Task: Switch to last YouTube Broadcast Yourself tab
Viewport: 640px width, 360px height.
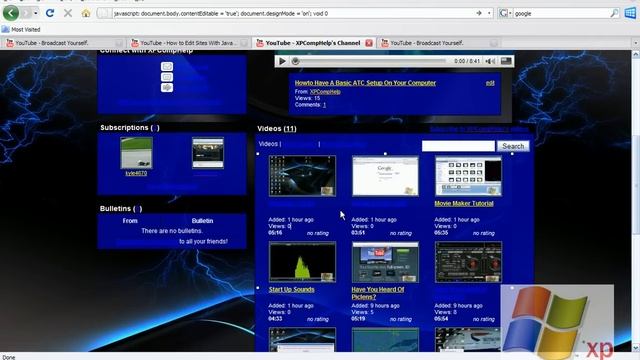Action: tap(439, 43)
